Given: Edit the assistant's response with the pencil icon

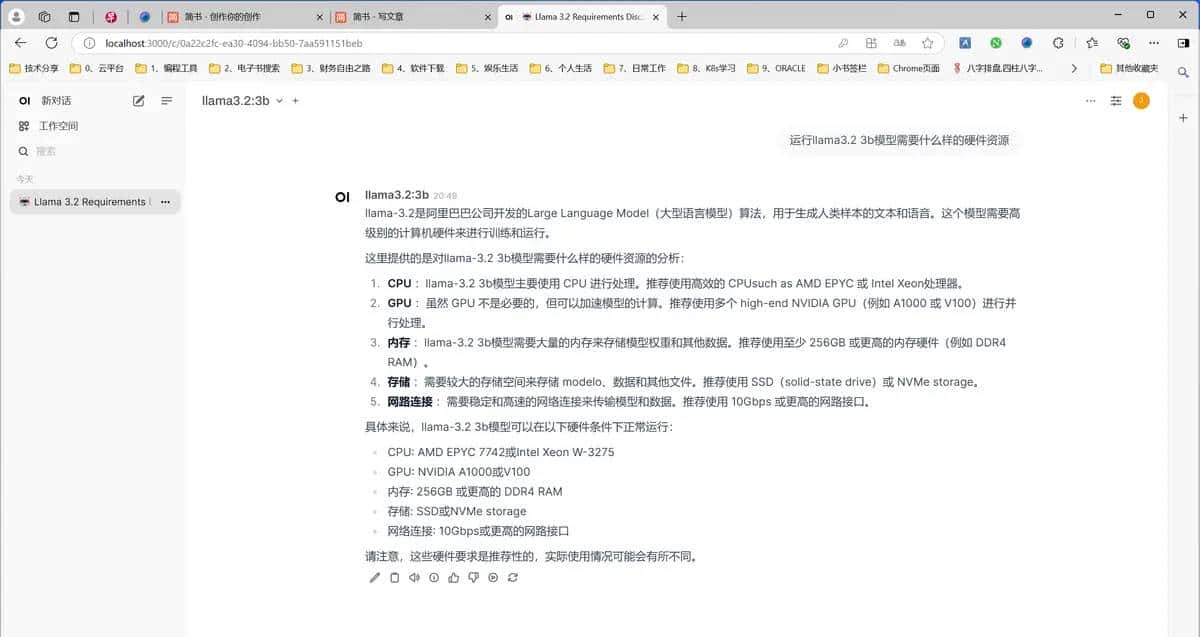Looking at the screenshot, I should pos(374,577).
